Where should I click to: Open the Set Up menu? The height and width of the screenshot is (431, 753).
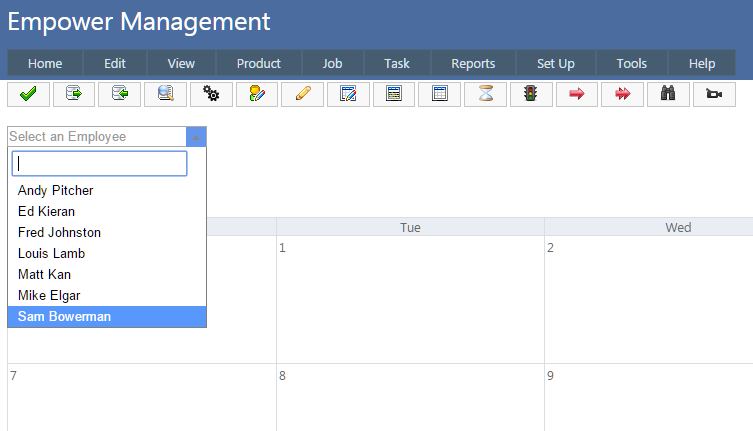coord(555,63)
